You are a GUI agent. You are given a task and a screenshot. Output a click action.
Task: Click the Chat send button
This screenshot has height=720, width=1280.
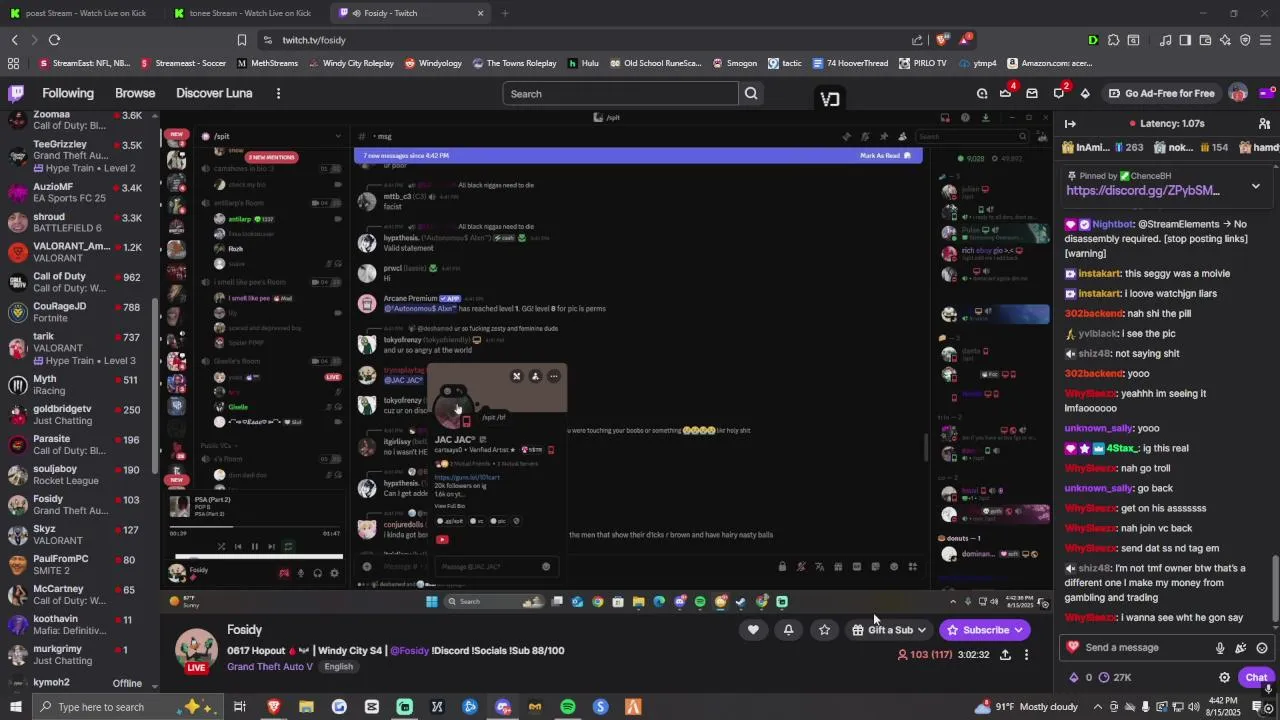(x=1256, y=677)
